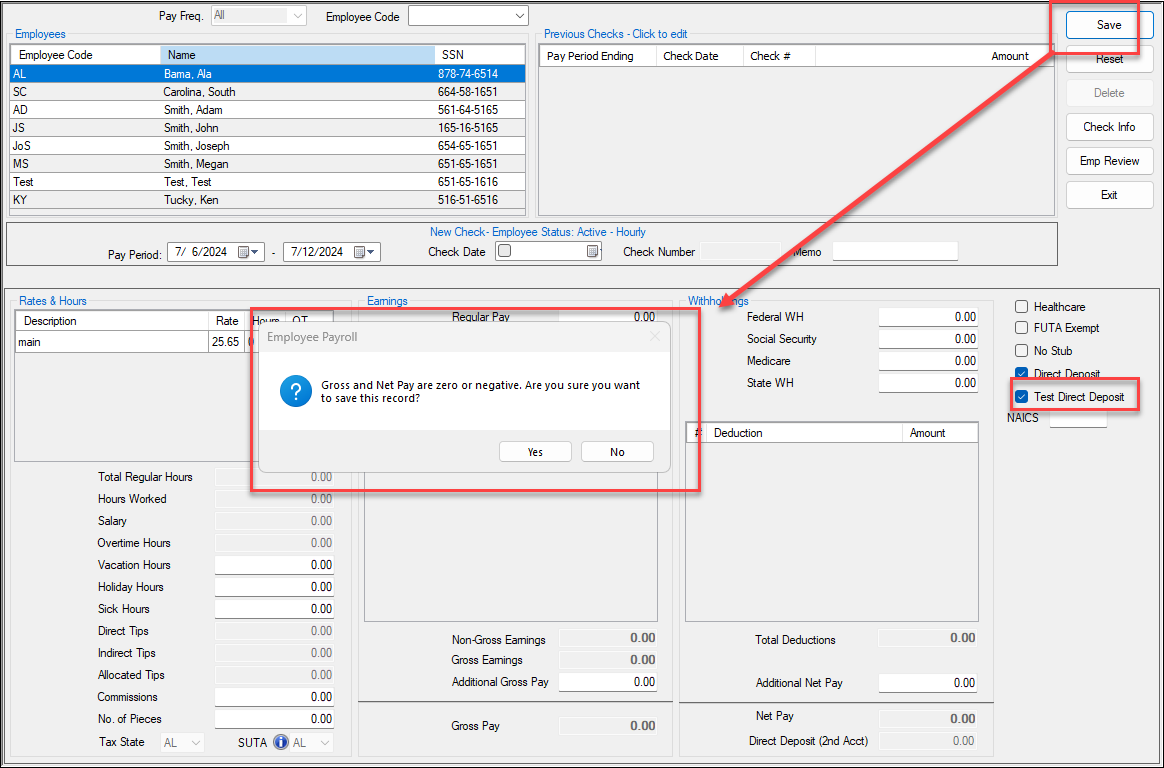Screen dimensions: 1164x768
Task: Click the question mark icon in the dialog
Action: [x=296, y=391]
